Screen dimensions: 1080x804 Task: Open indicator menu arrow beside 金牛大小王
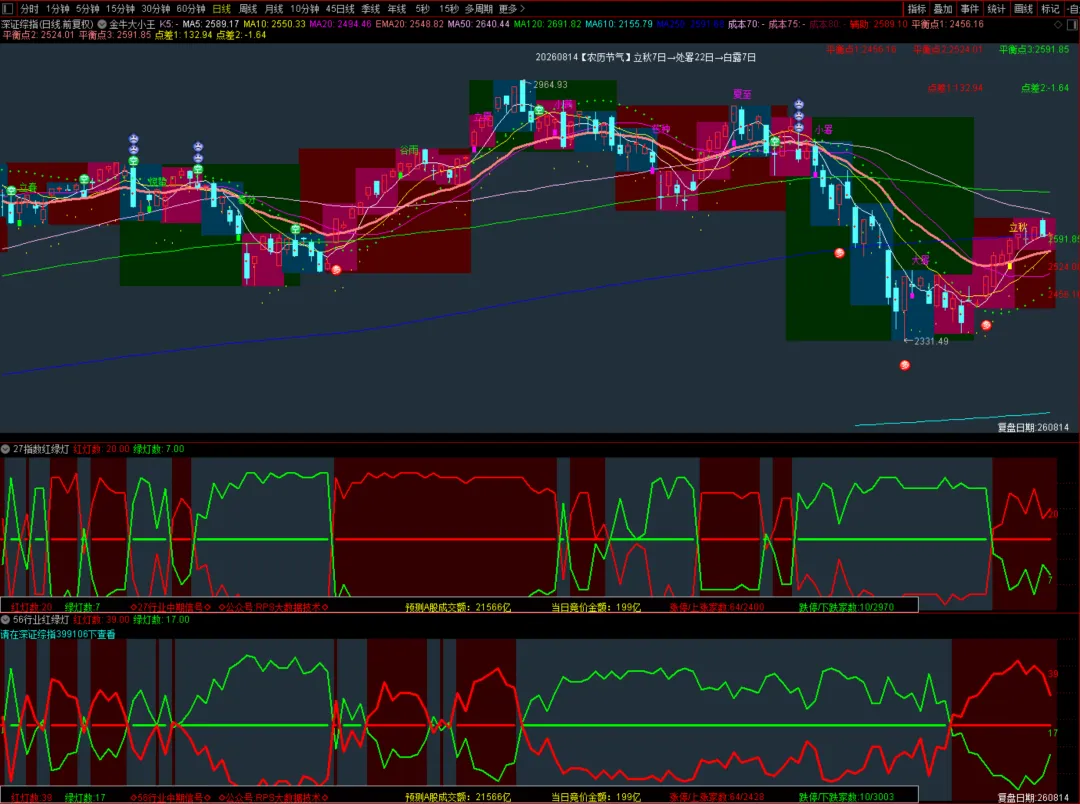point(102,24)
